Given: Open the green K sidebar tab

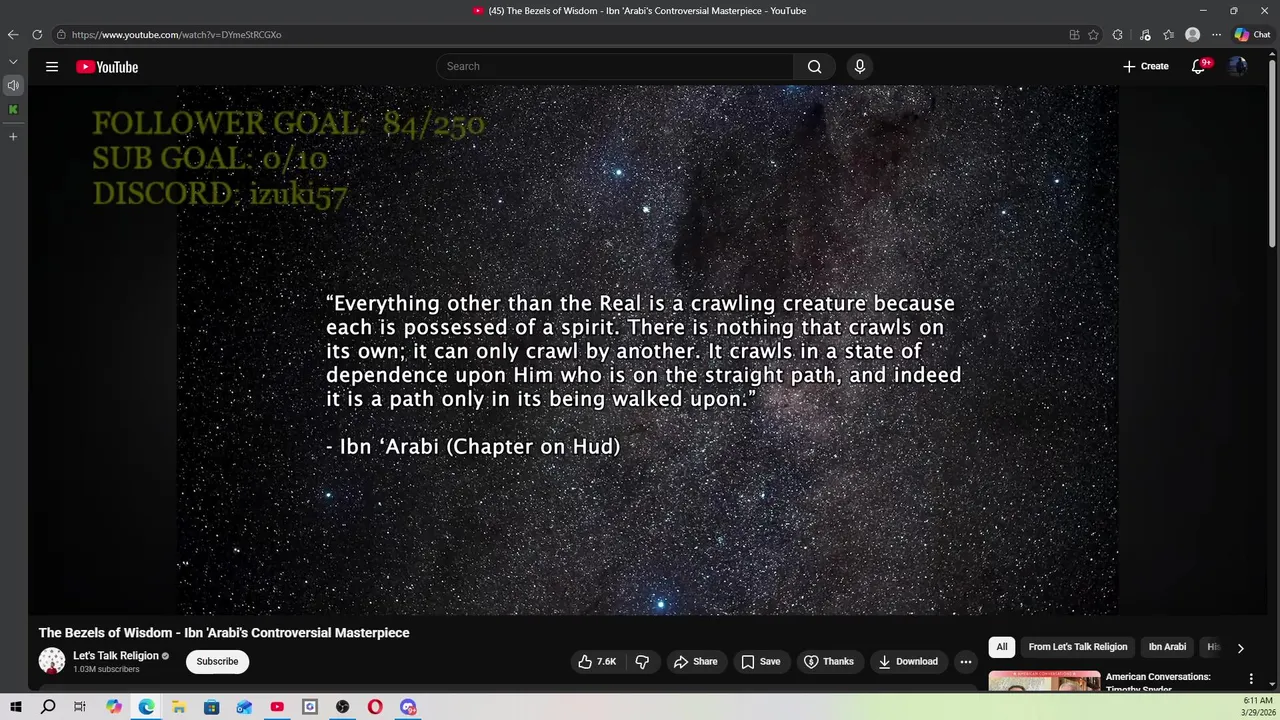Looking at the screenshot, I should coord(13,110).
